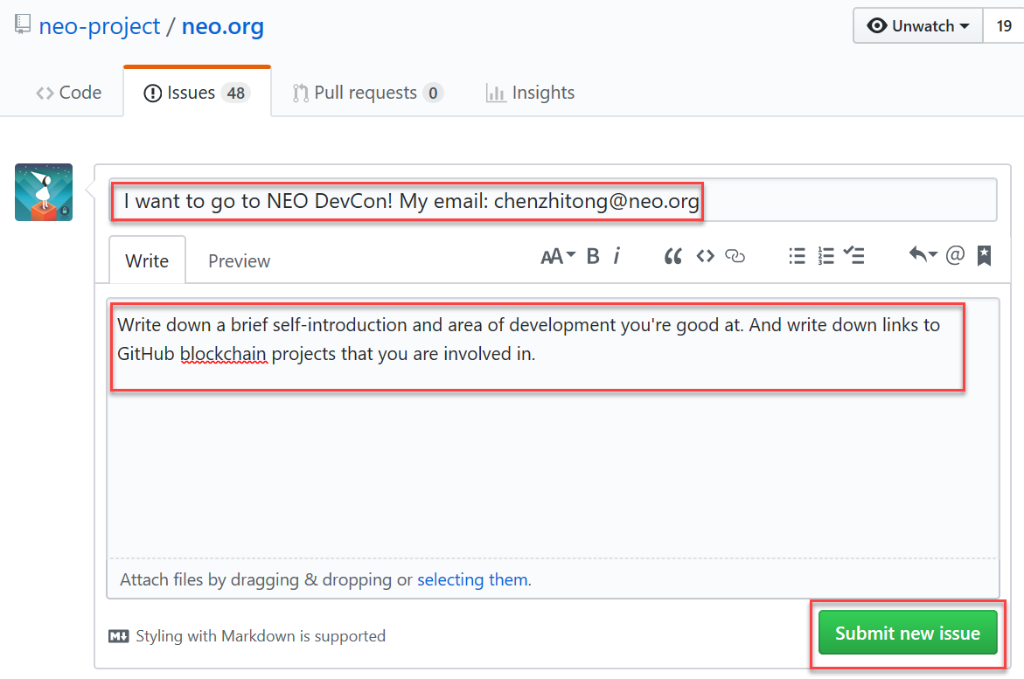This screenshot has width=1024, height=679.
Task: Switch to the Preview tab
Action: coord(239,261)
